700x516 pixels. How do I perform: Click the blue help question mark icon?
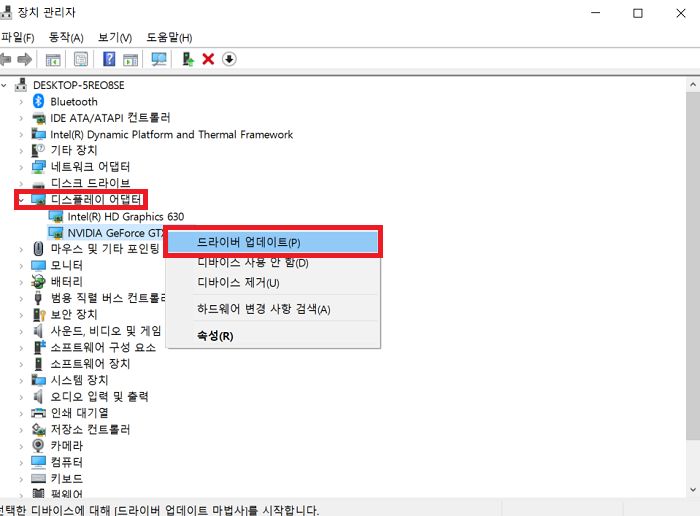click(x=109, y=59)
